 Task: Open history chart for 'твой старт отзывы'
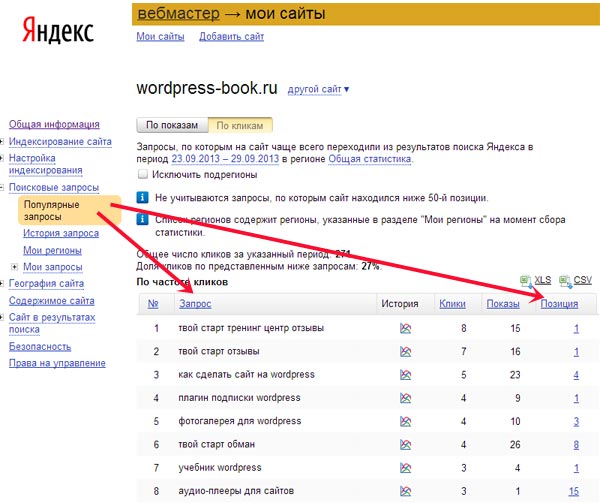pyautogui.click(x=405, y=352)
